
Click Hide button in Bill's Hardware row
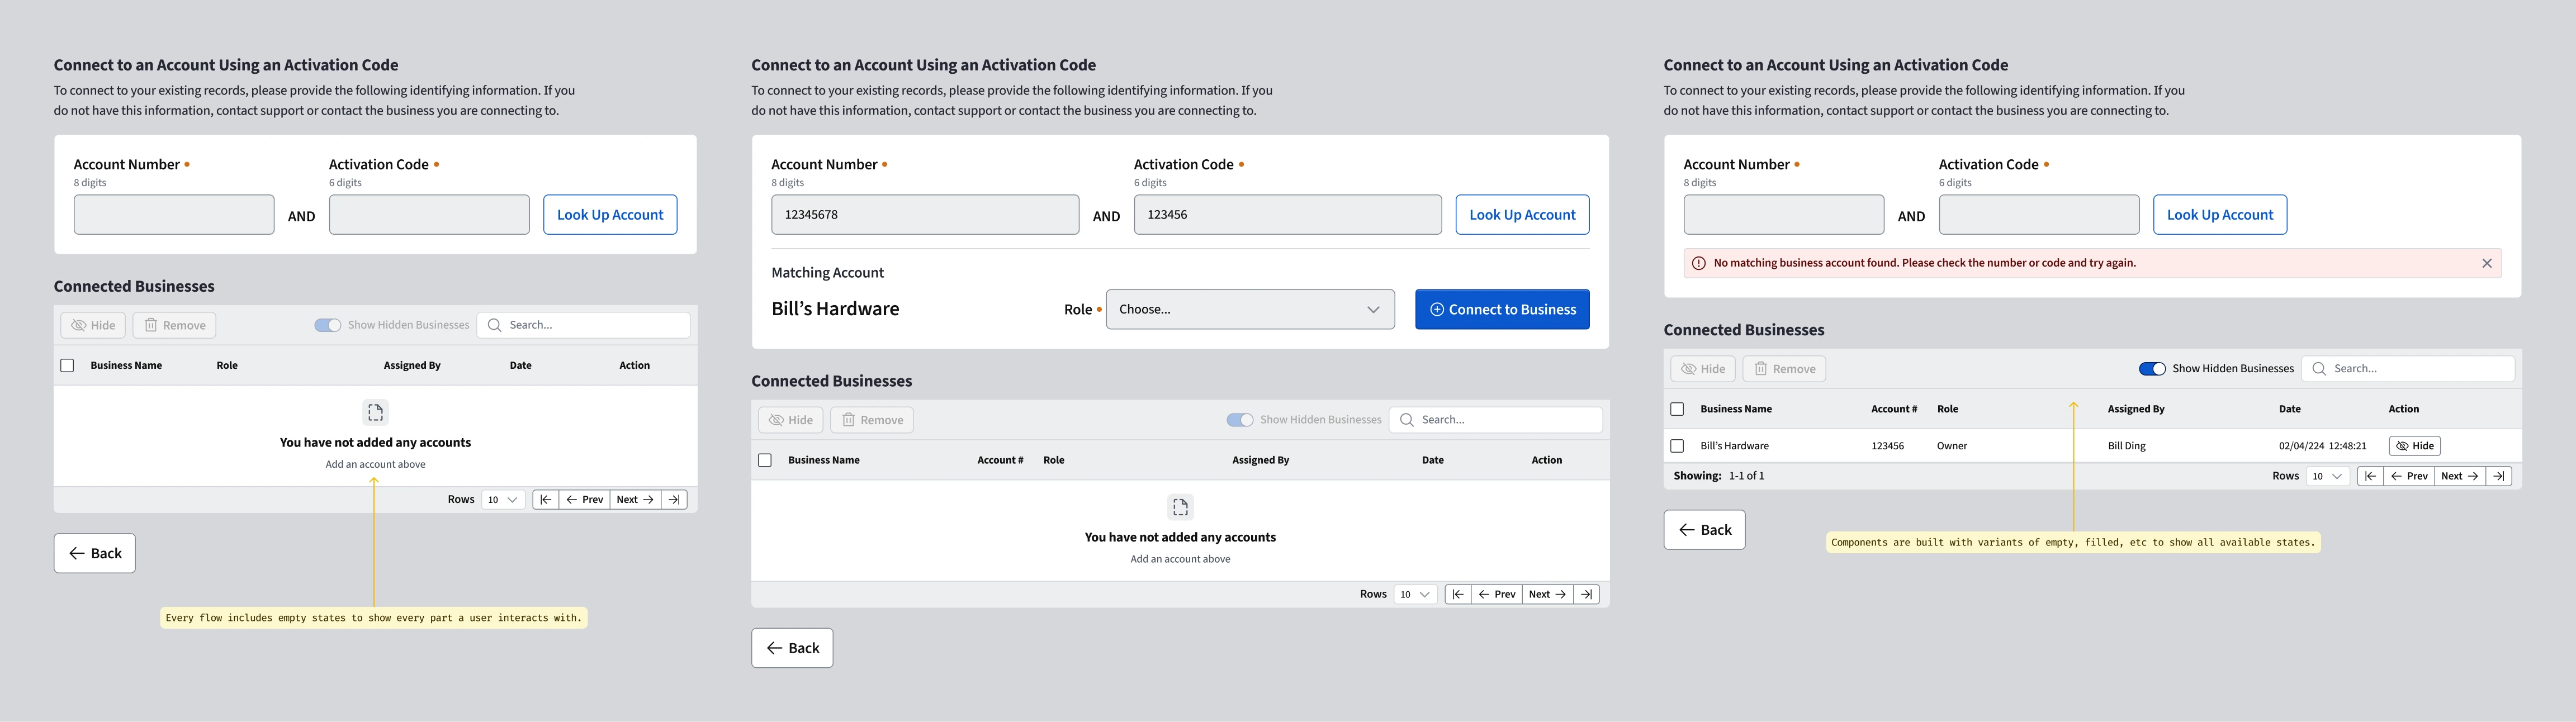2414,446
